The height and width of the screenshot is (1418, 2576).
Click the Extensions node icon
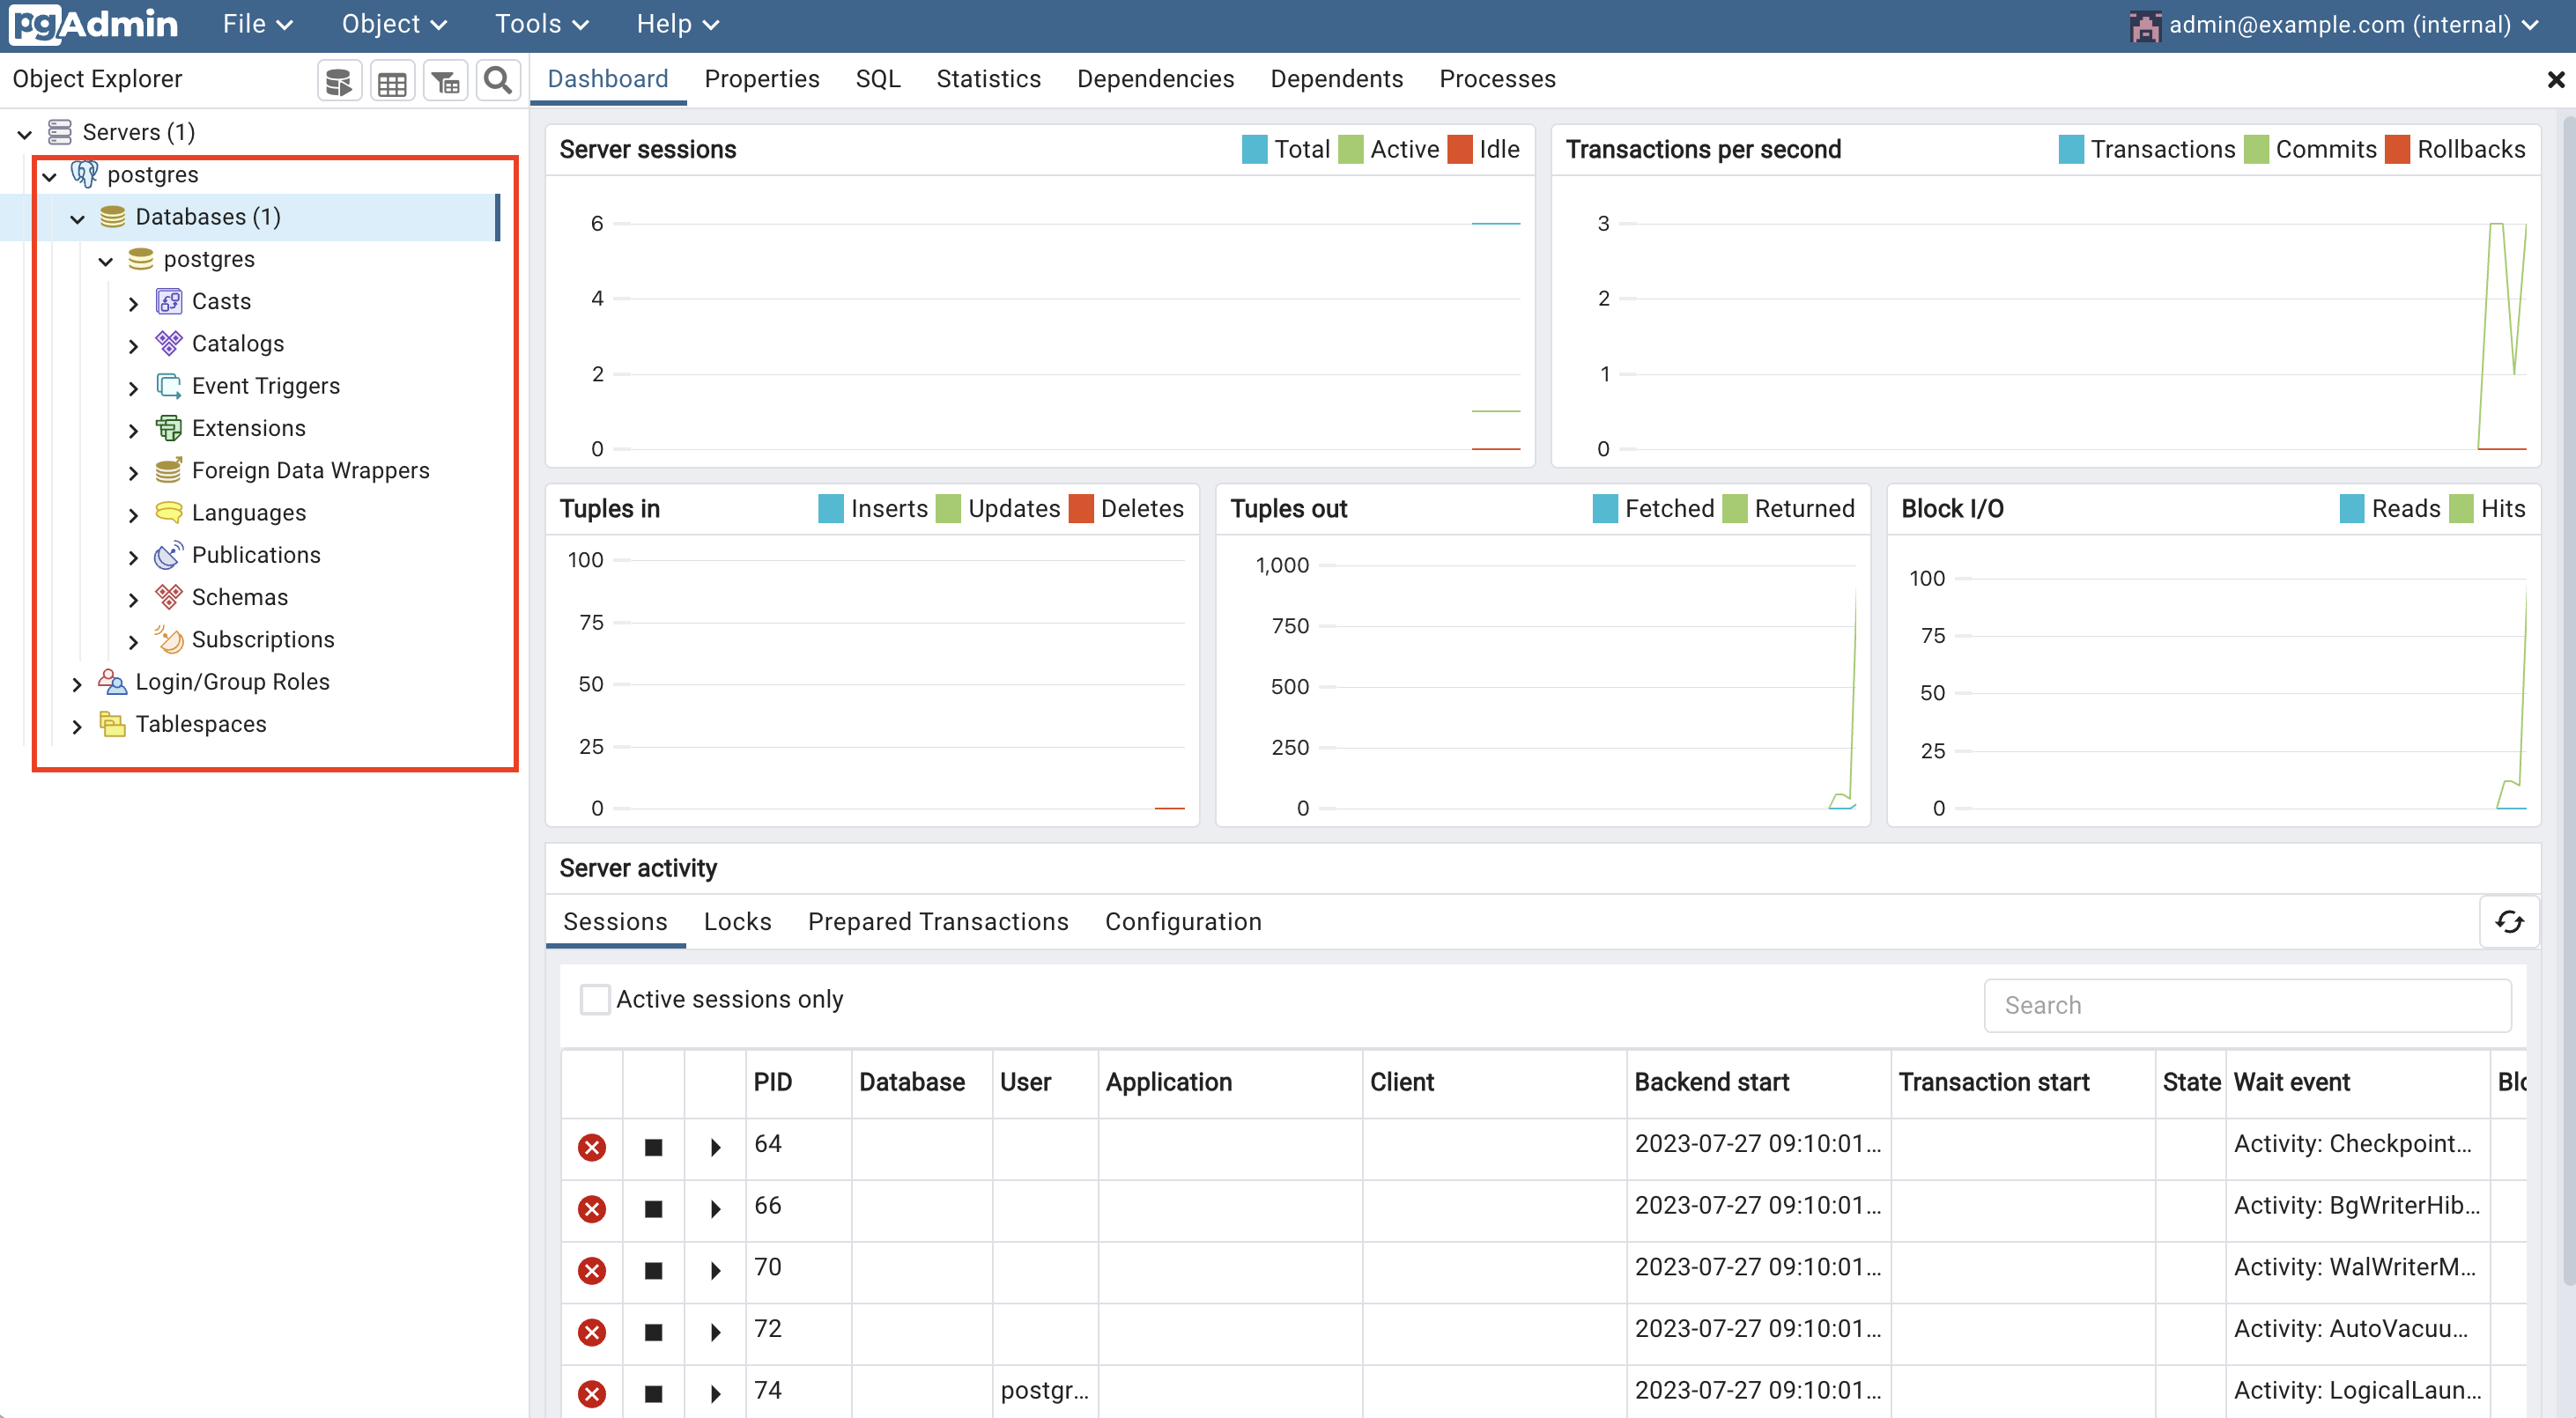click(x=169, y=428)
